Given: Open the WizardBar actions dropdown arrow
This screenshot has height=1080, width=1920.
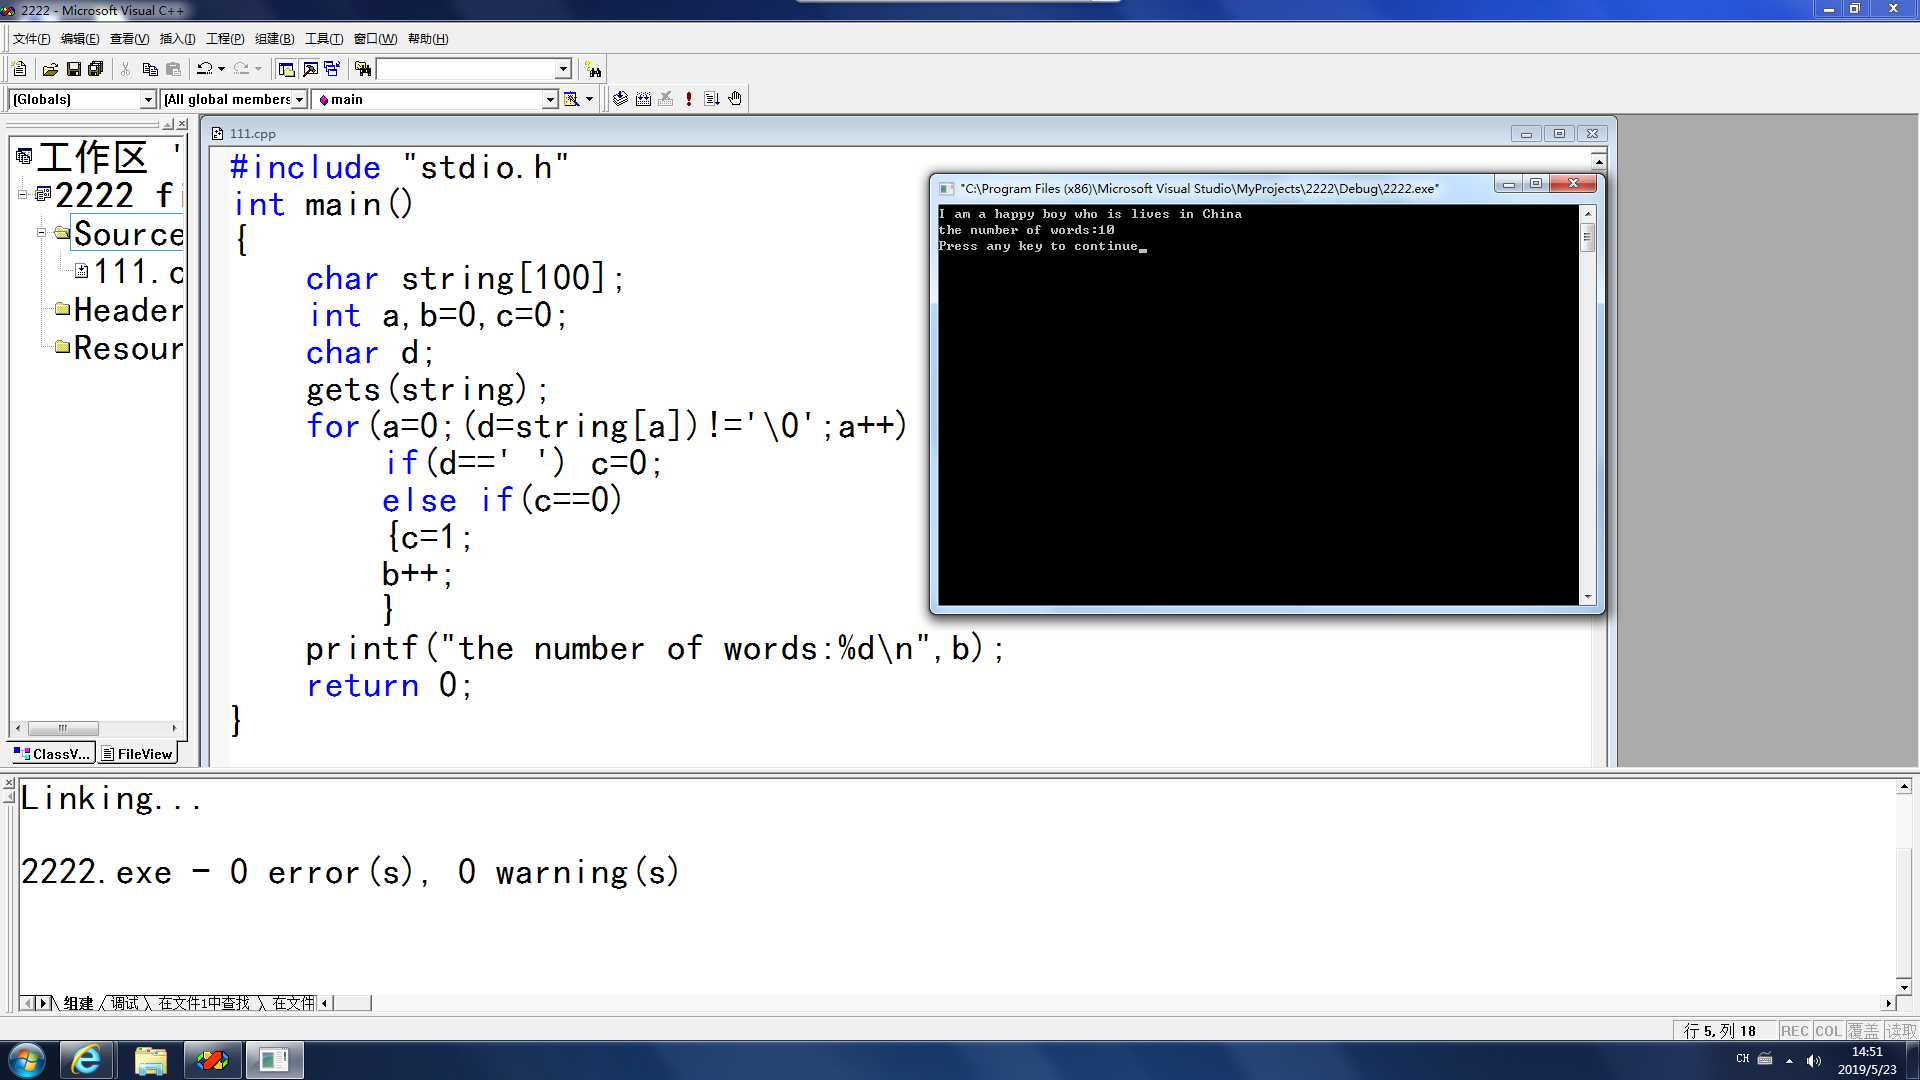Looking at the screenshot, I should [589, 99].
